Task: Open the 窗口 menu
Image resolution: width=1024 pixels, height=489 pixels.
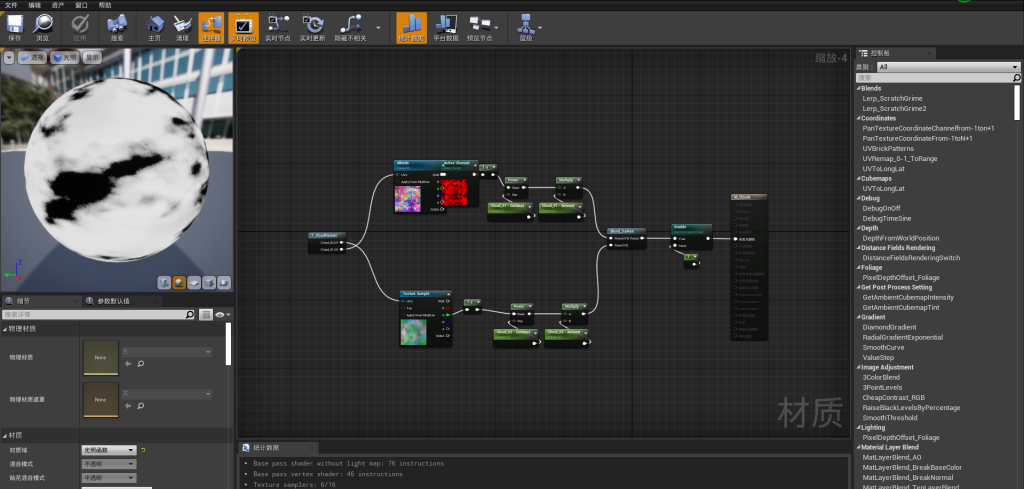Action: [x=82, y=5]
